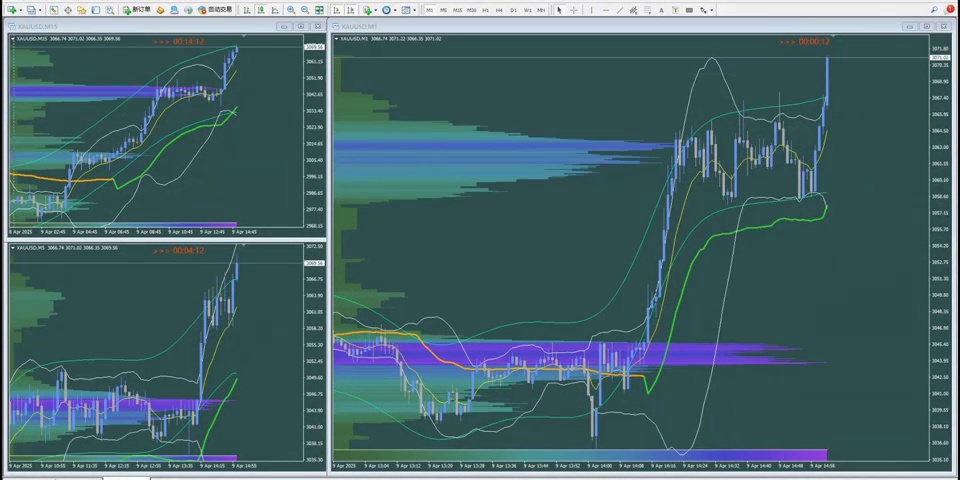Expand the indicators dropdown arrow
Image resolution: width=960 pixels, height=480 pixels.
[376, 10]
